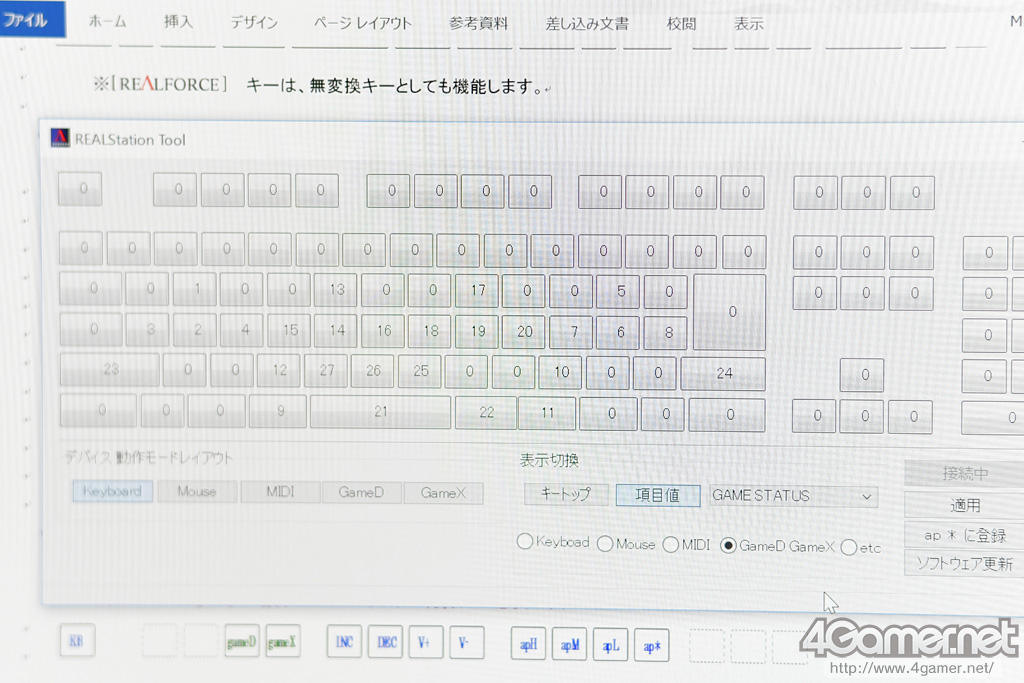
Task: Click the key cell showing 14
Action: tap(336, 330)
